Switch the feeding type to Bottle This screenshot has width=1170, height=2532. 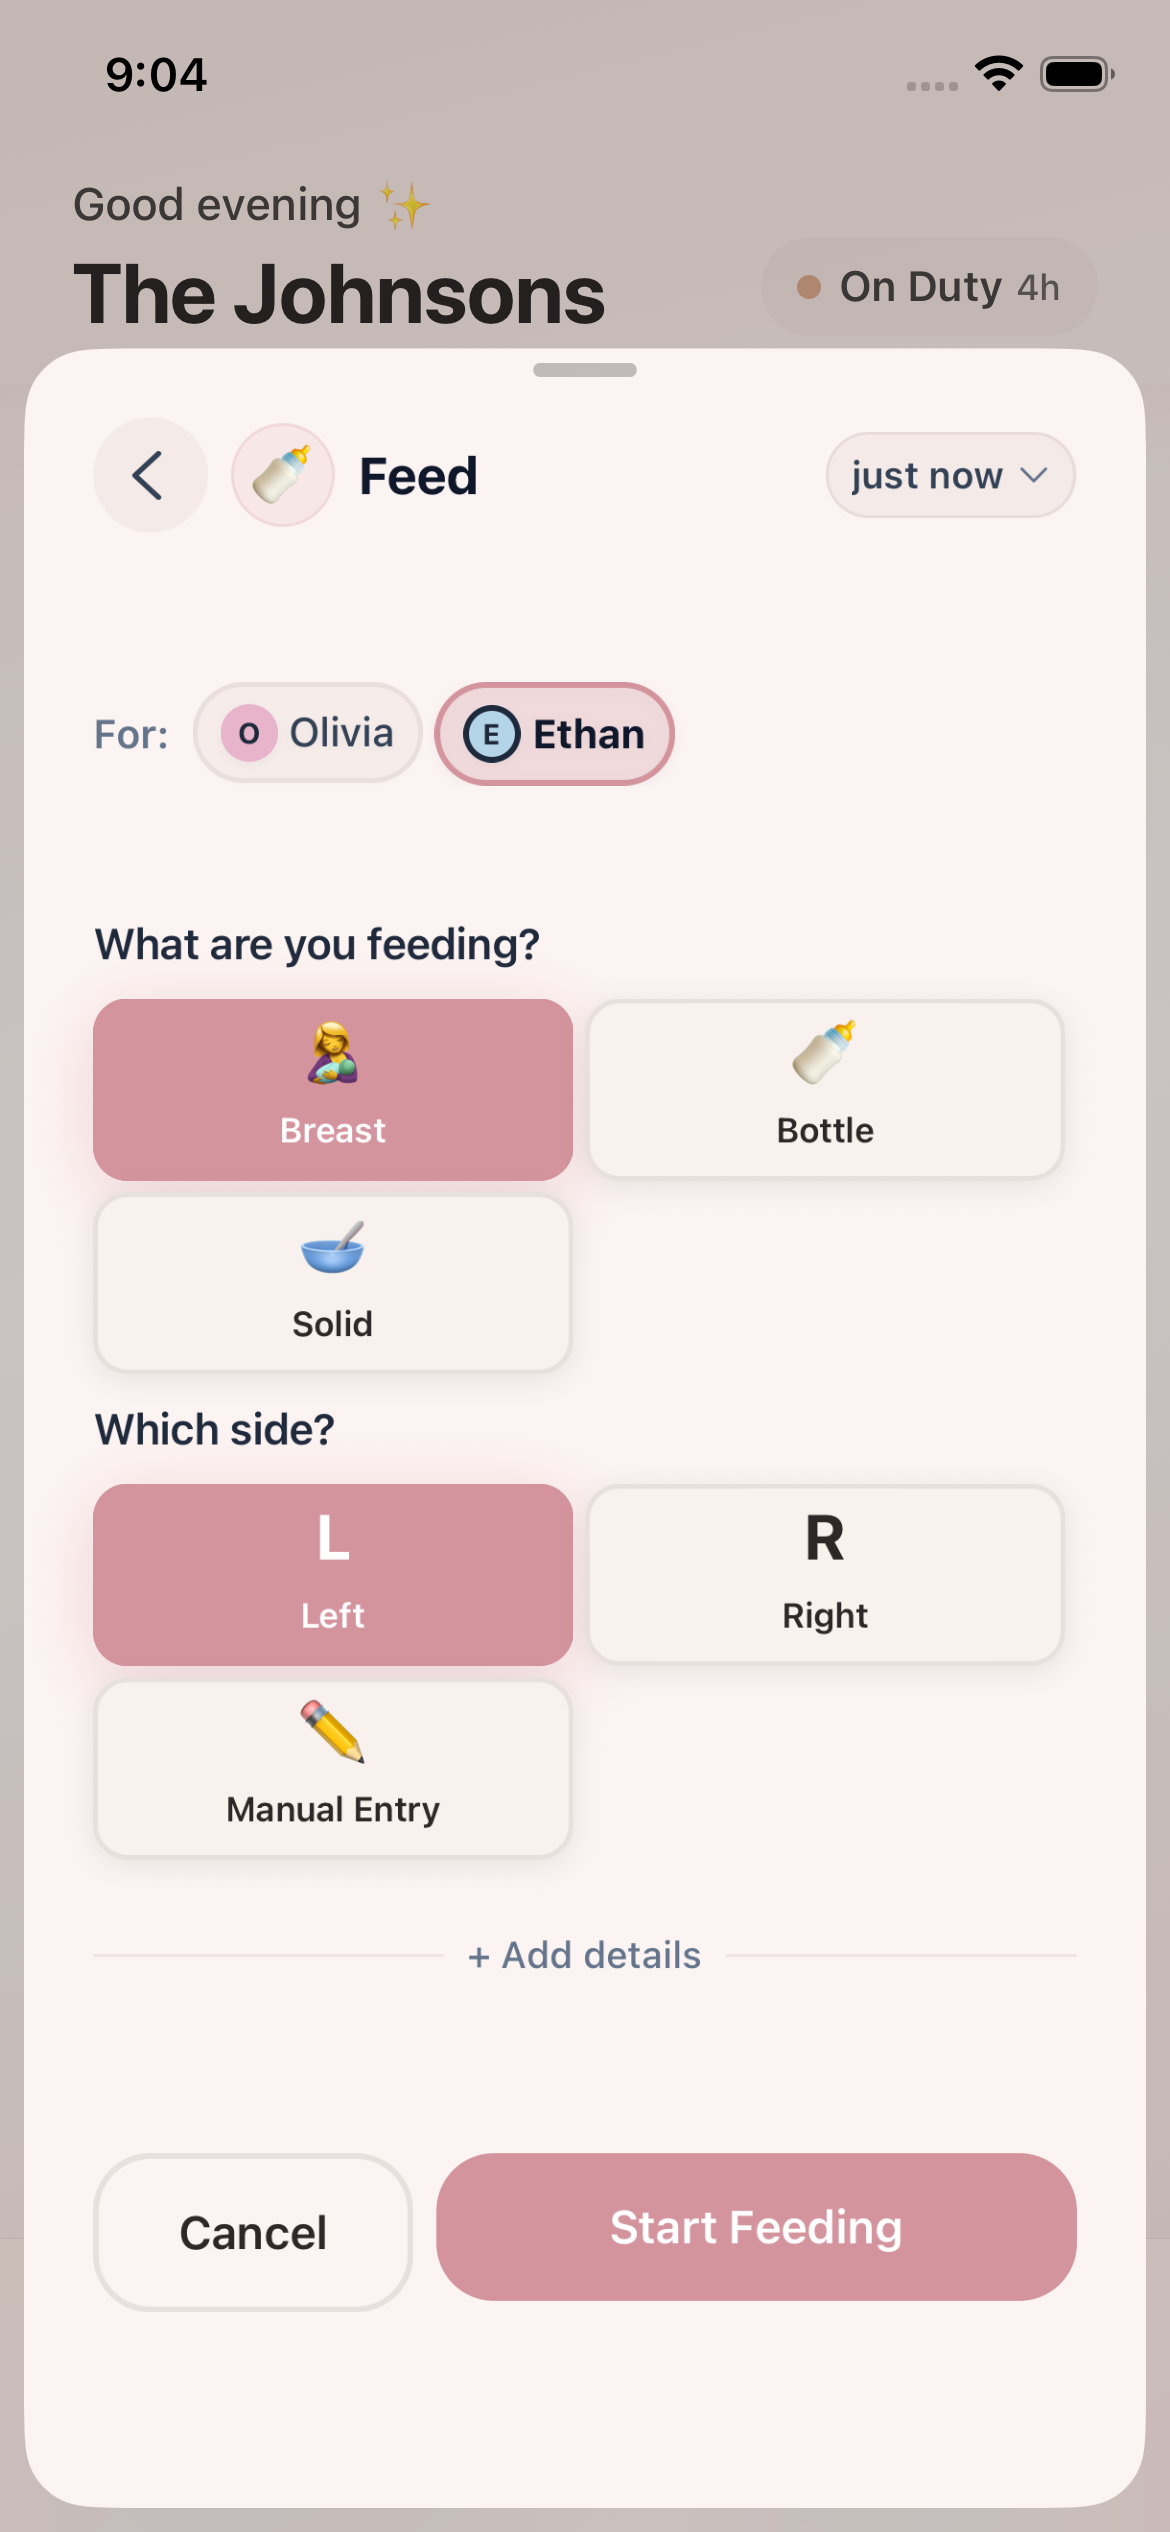pyautogui.click(x=825, y=1088)
